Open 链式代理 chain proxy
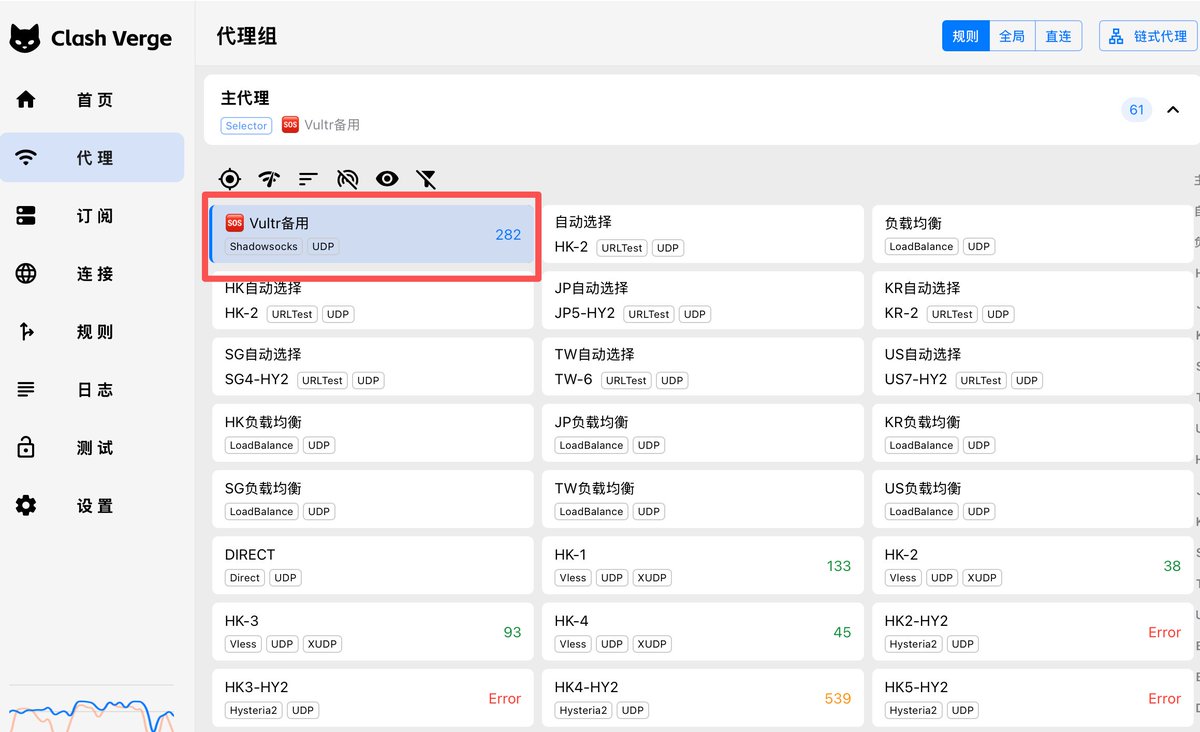Viewport: 1200px width, 732px height. point(1149,36)
